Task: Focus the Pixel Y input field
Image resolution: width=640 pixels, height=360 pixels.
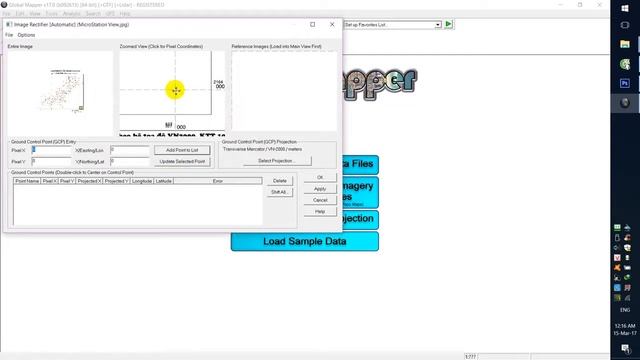Action: tap(51, 162)
